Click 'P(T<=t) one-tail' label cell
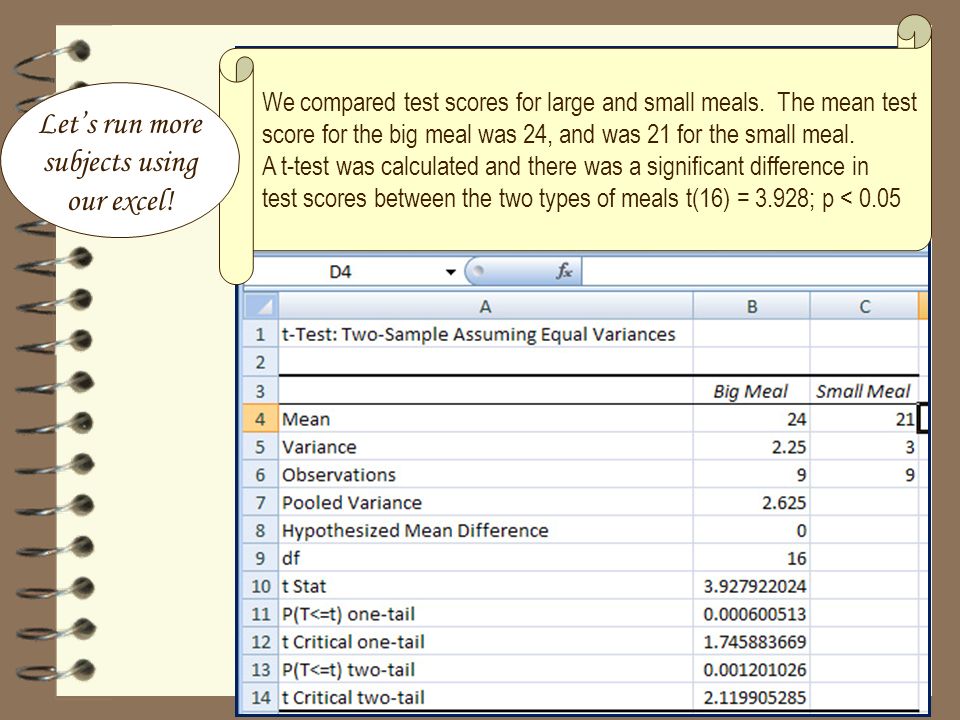Screen dimensions: 960x720 (x=486, y=613)
